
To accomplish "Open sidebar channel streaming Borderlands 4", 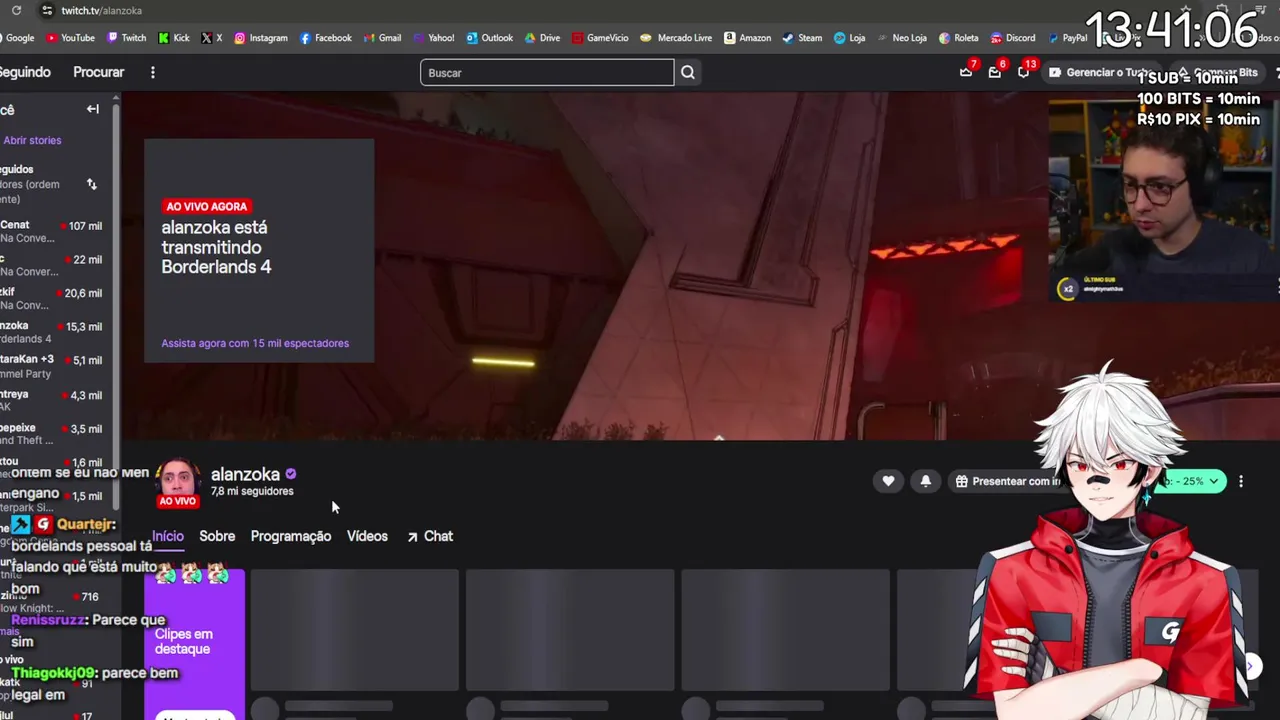I will [52, 332].
